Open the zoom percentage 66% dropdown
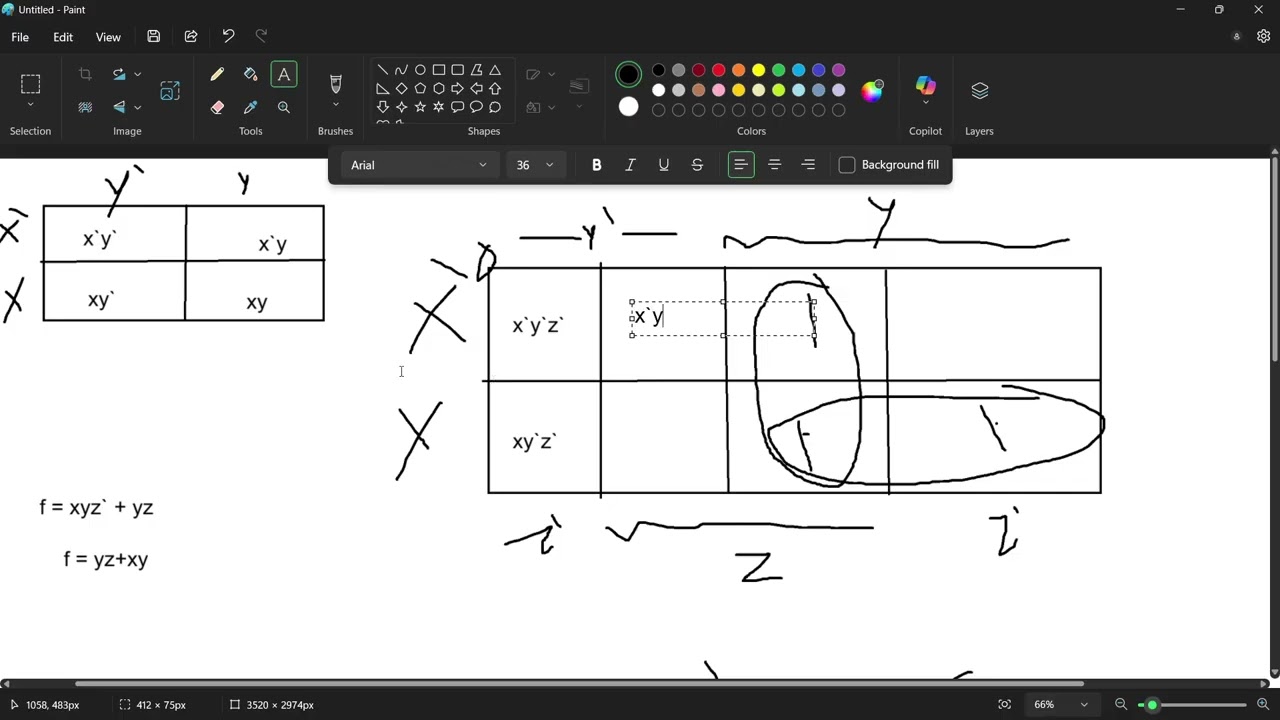 pos(1061,705)
